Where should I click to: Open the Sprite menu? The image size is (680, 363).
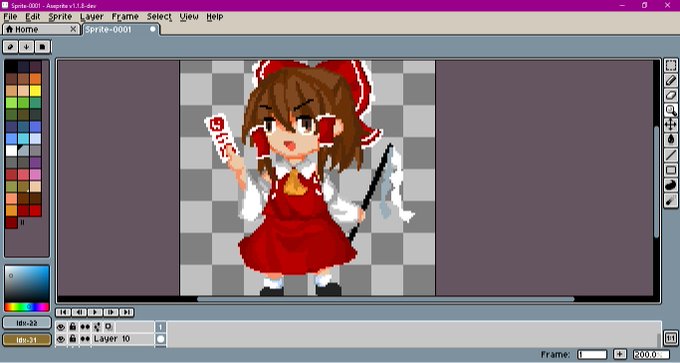click(x=60, y=16)
